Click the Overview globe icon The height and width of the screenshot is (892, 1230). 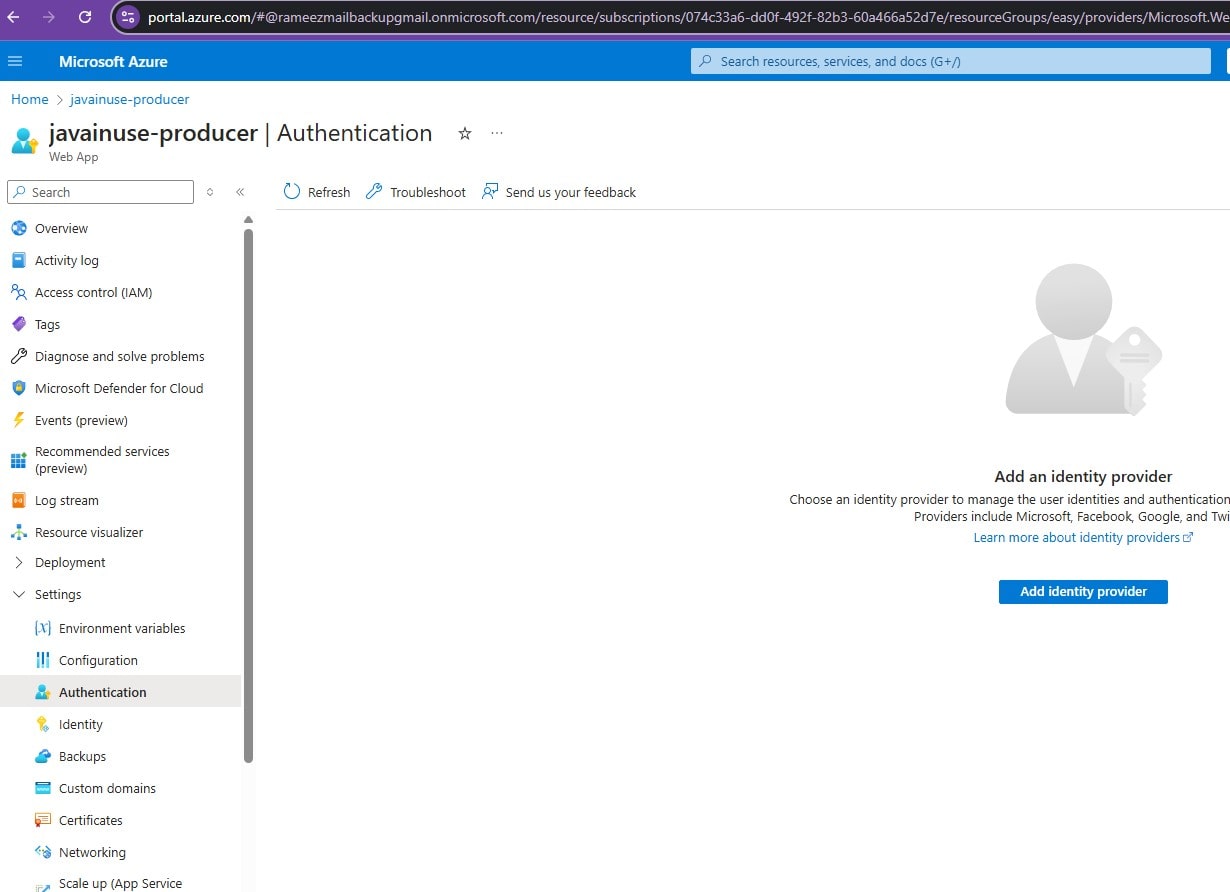point(18,228)
